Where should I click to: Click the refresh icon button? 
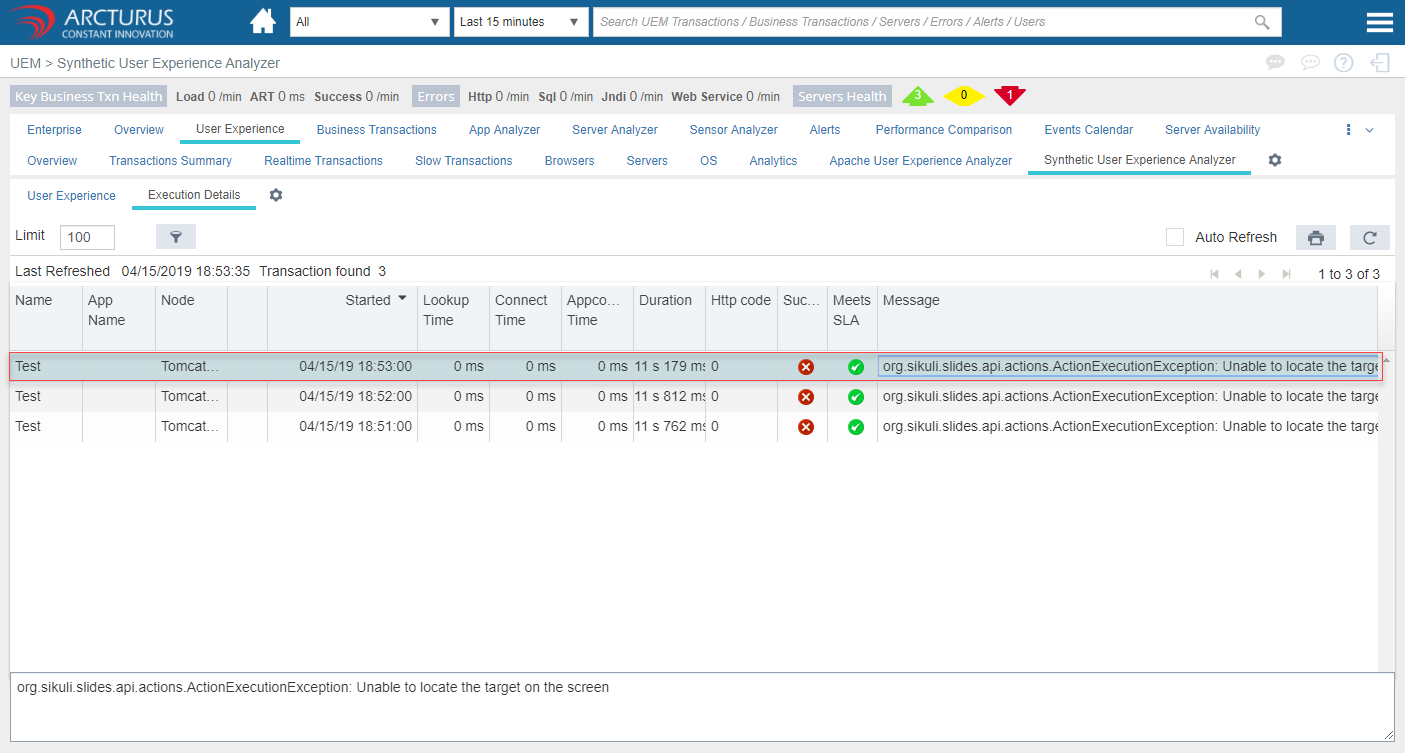(1369, 237)
